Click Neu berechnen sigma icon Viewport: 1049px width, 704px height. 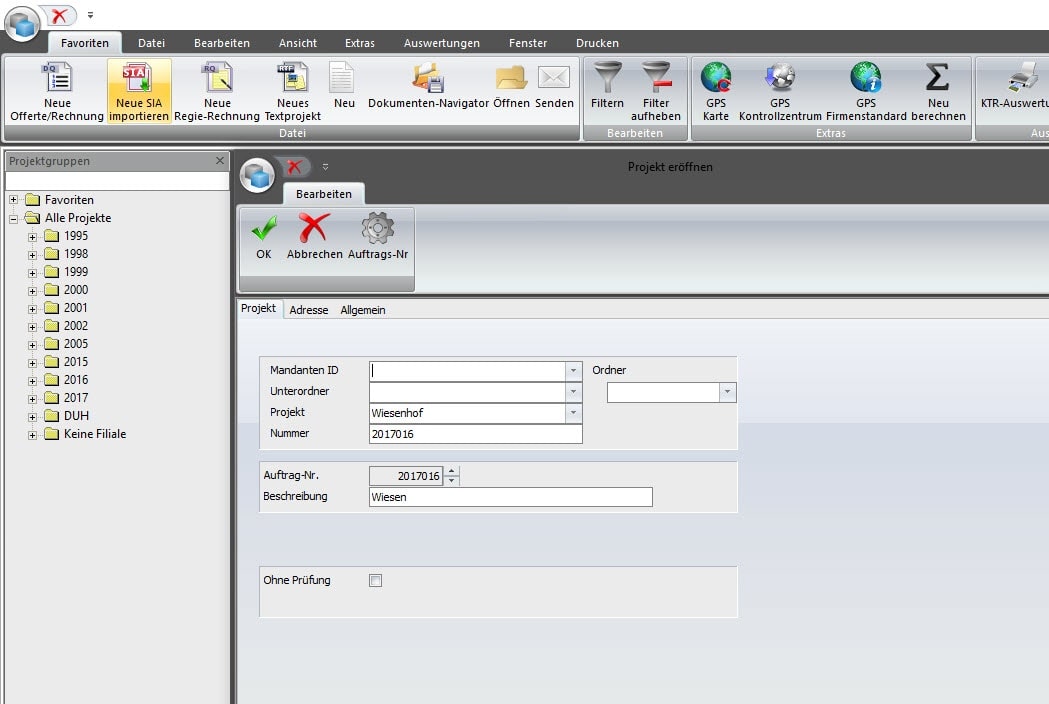coord(938,92)
